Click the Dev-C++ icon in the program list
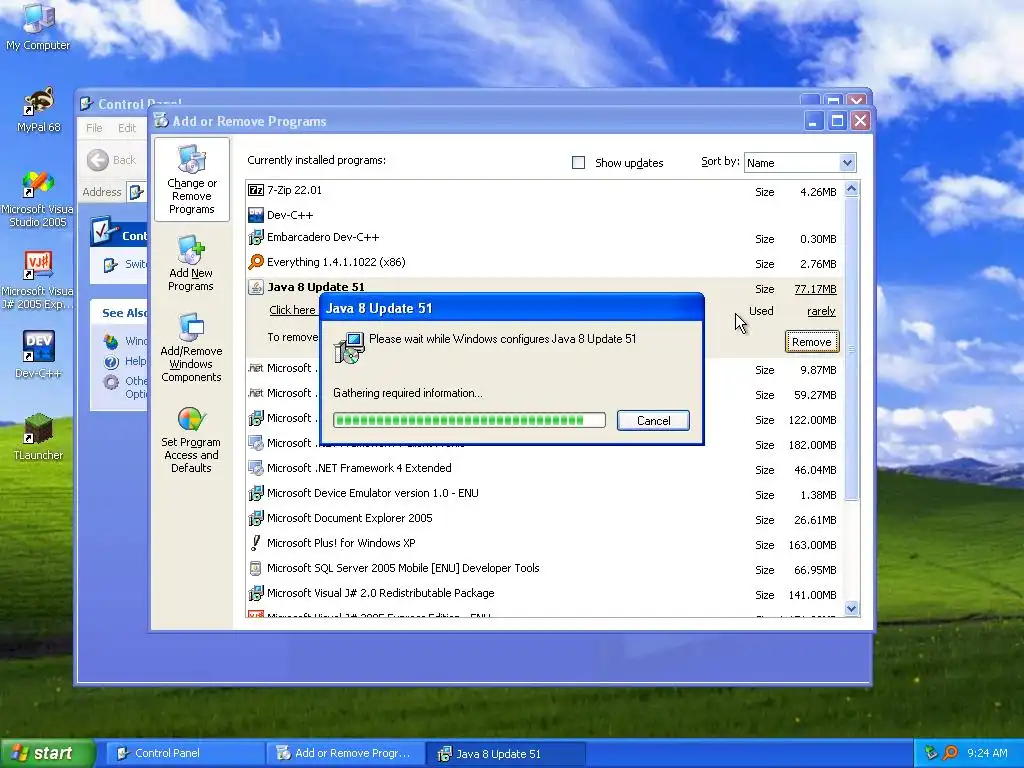 256,215
